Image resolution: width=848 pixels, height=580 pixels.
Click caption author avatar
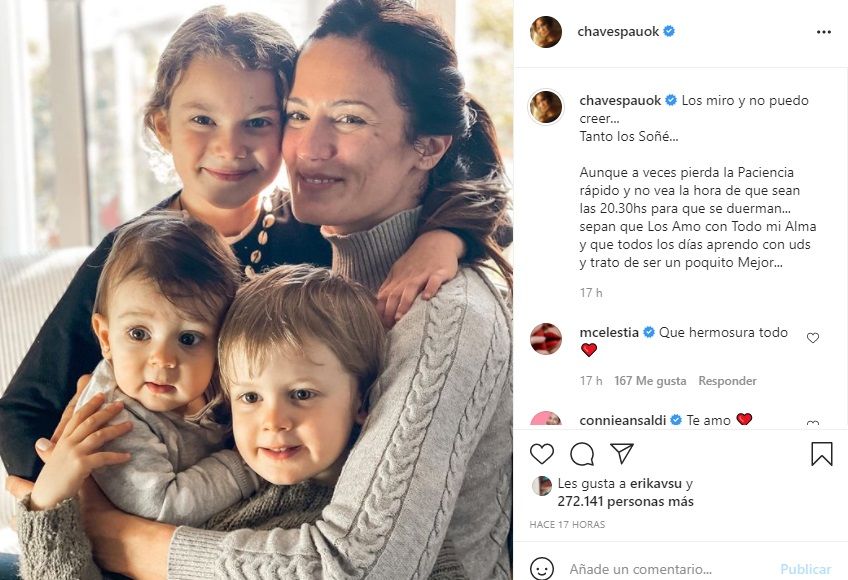pos(546,107)
